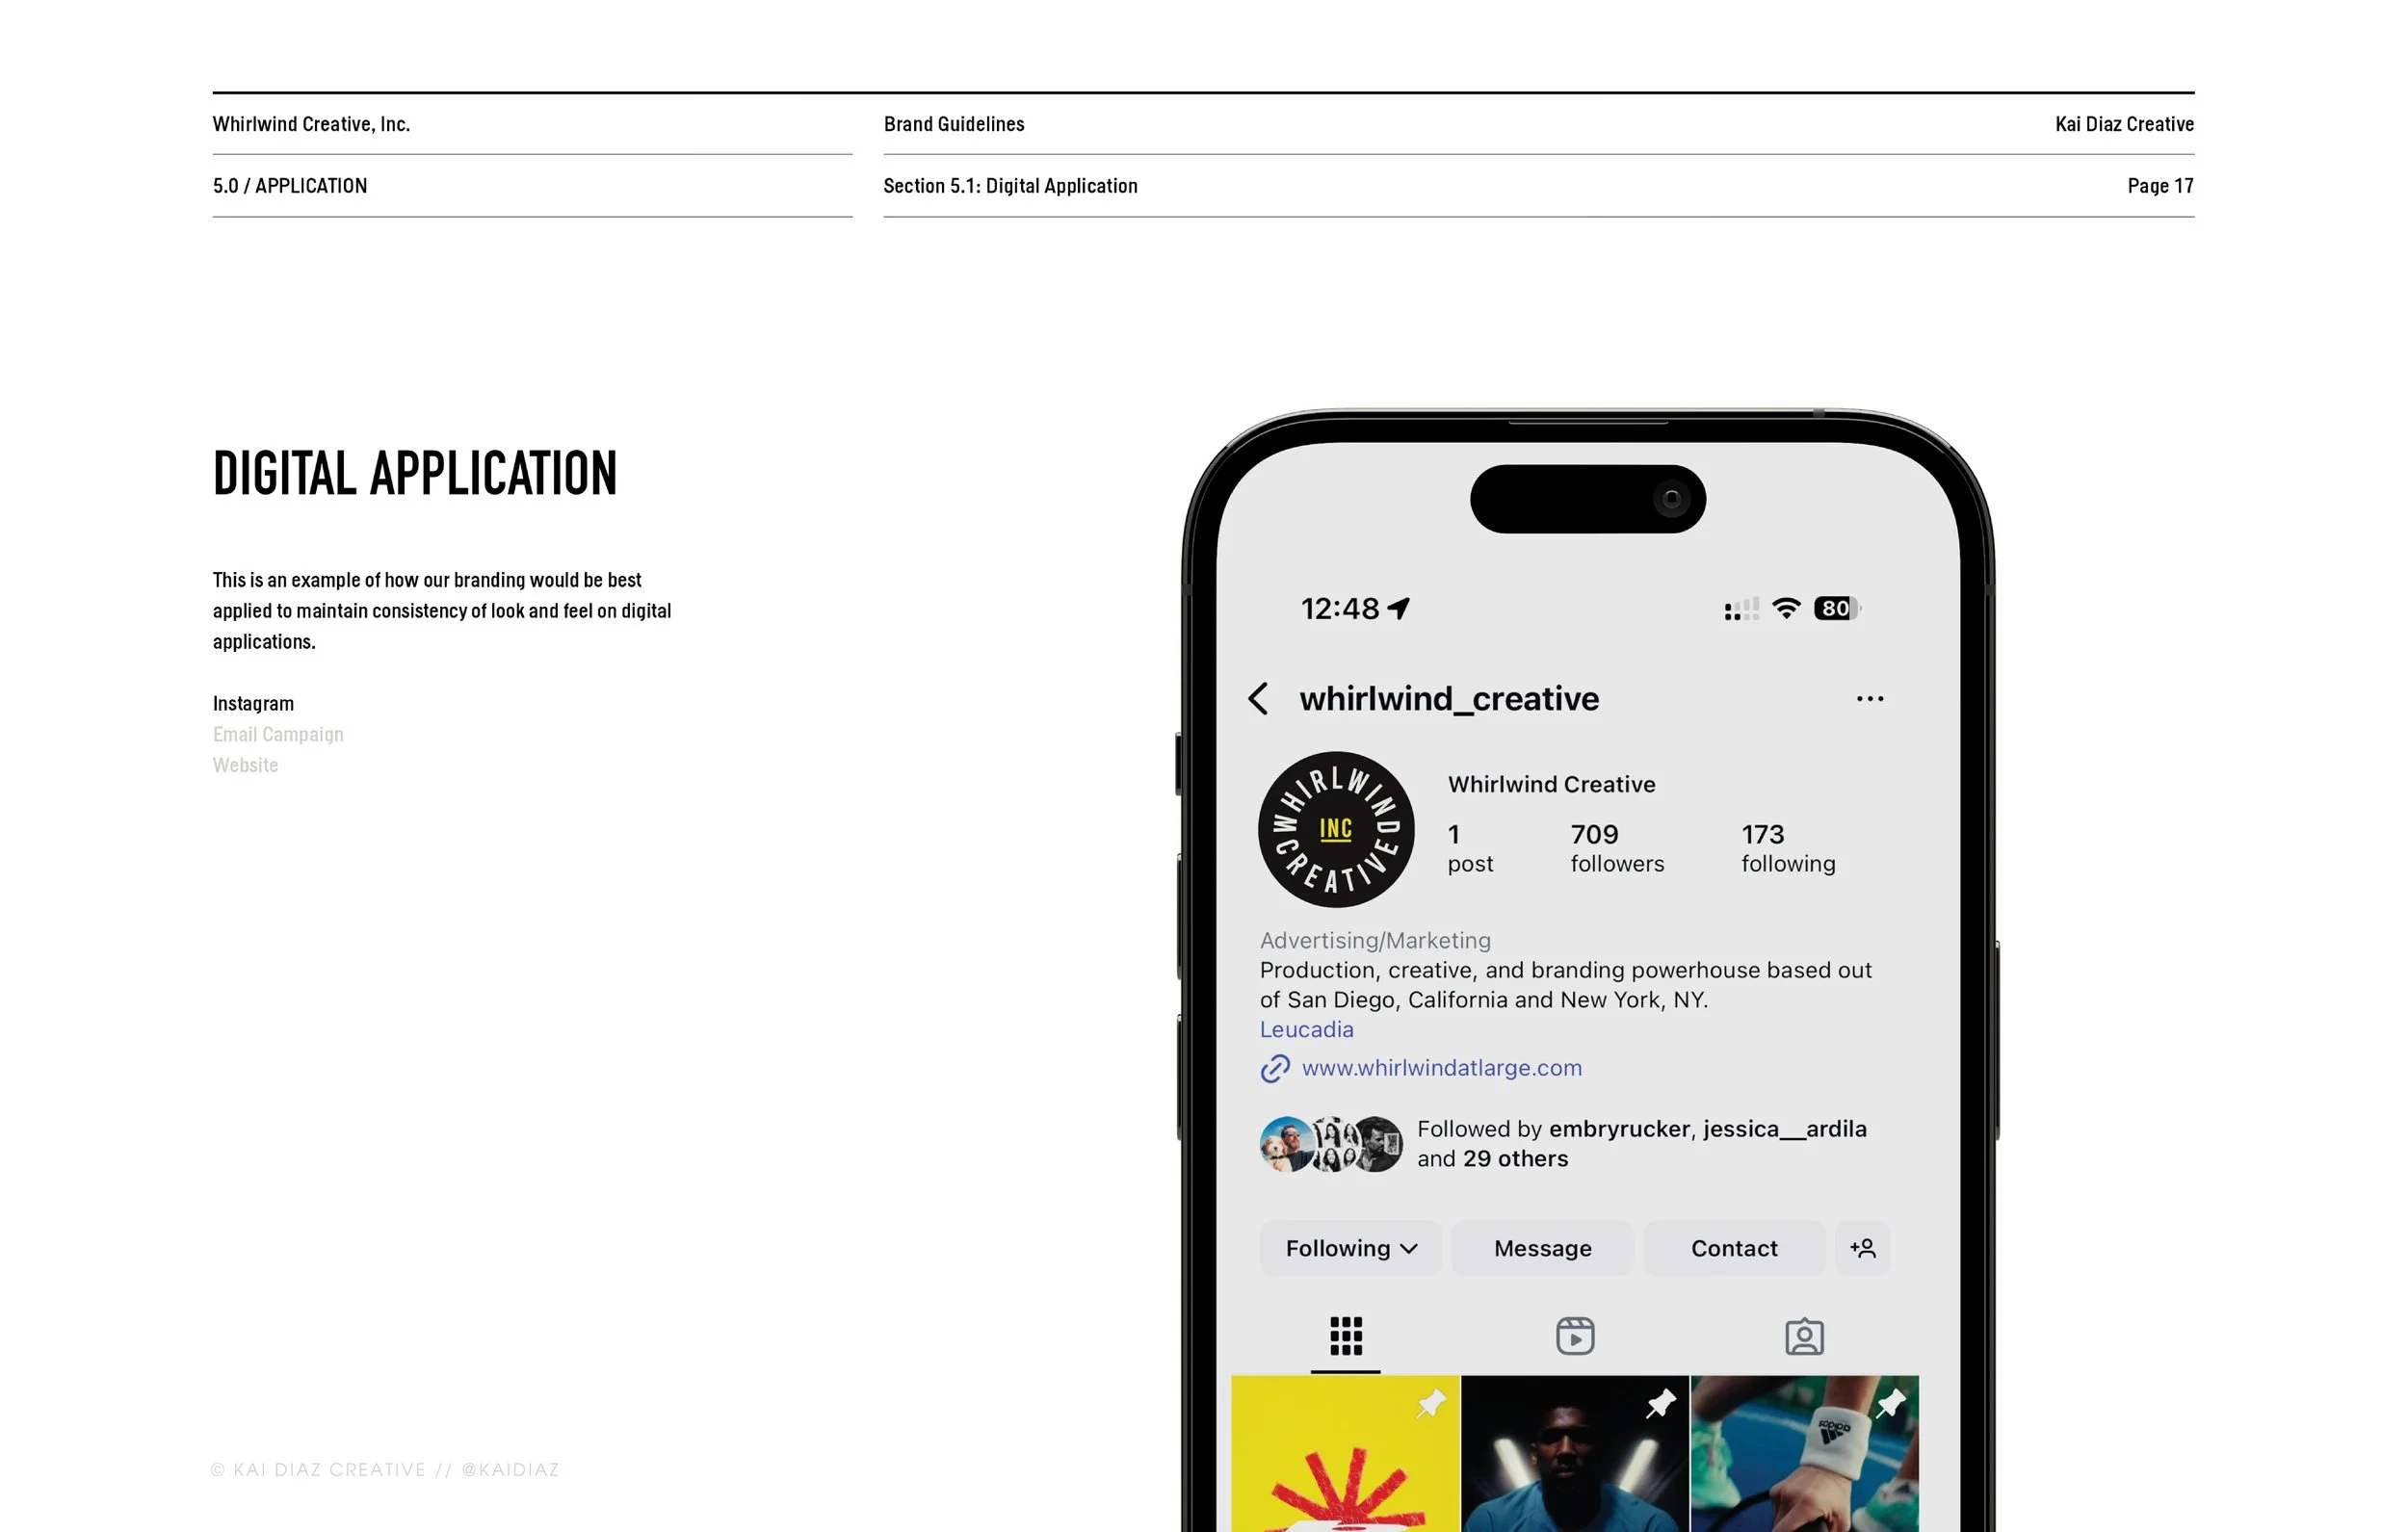Tap the back arrow beside whirlwind_creative

pyautogui.click(x=1258, y=698)
